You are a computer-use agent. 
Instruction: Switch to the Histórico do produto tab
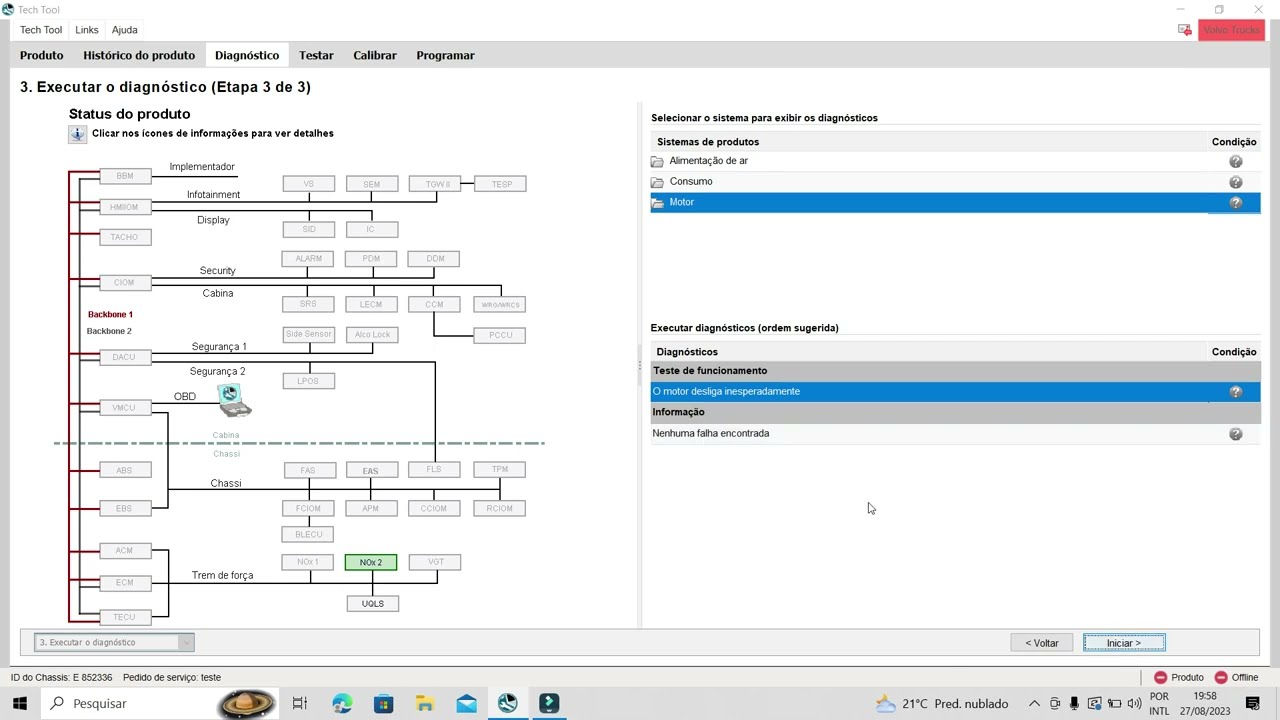139,55
